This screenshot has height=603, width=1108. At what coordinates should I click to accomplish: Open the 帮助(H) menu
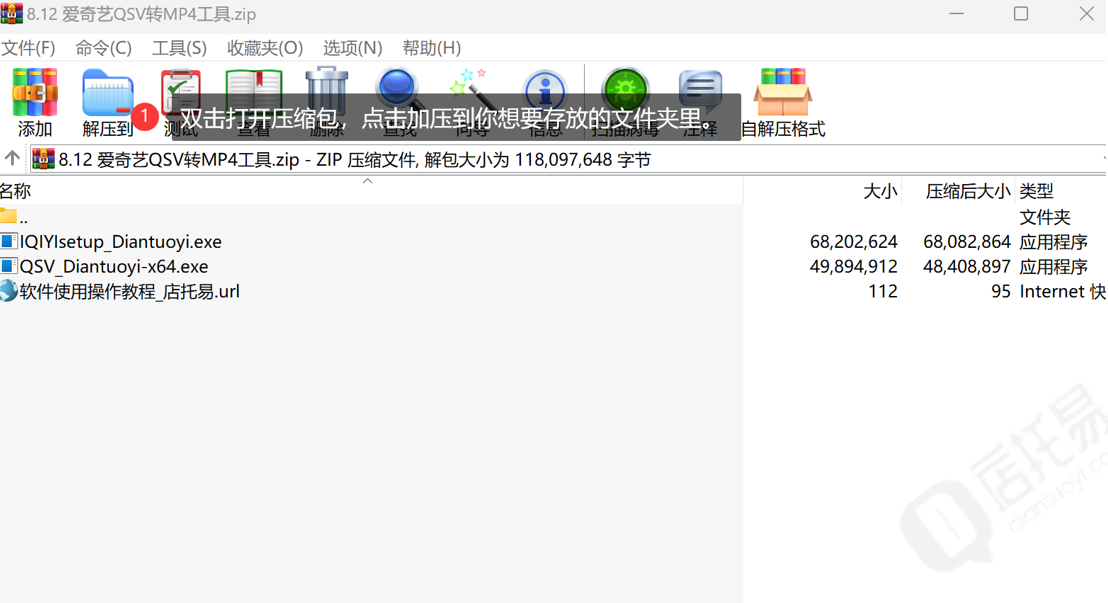pyautogui.click(x=432, y=48)
